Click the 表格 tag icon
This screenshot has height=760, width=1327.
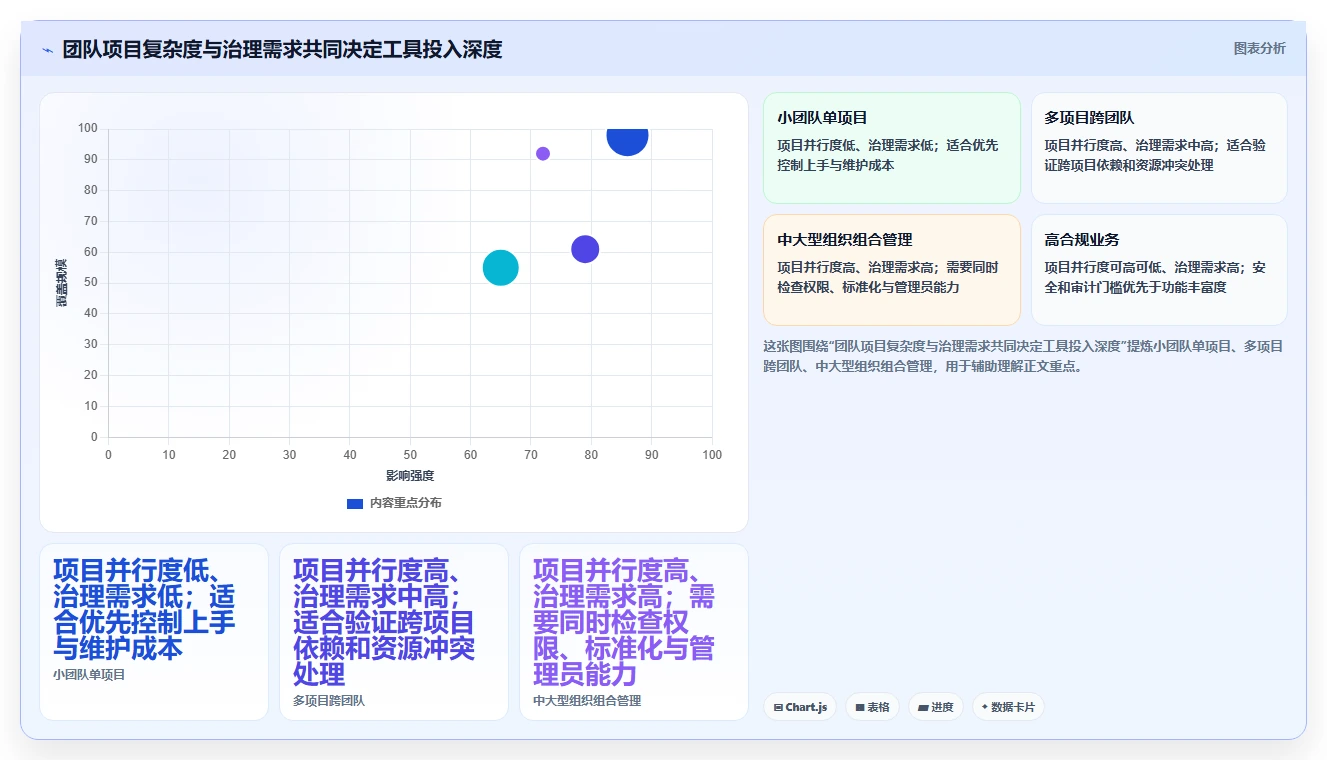click(859, 708)
